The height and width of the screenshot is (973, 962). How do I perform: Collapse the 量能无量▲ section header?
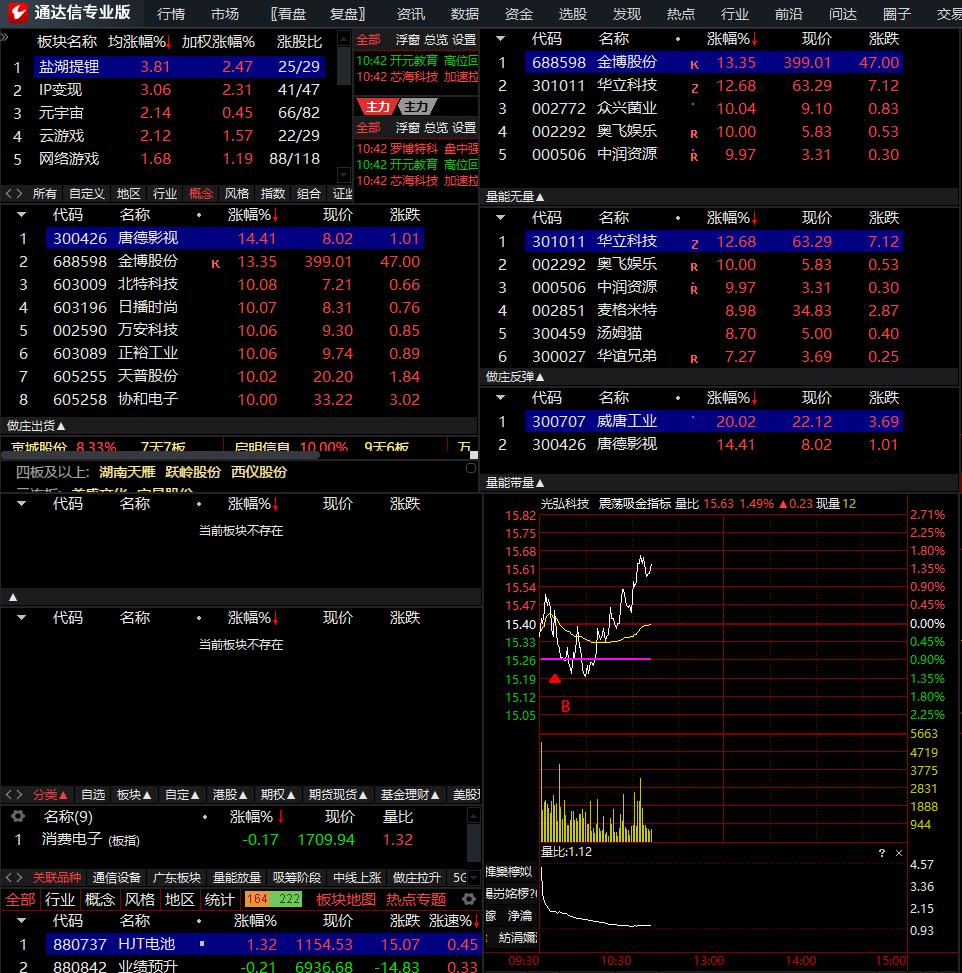coord(515,197)
